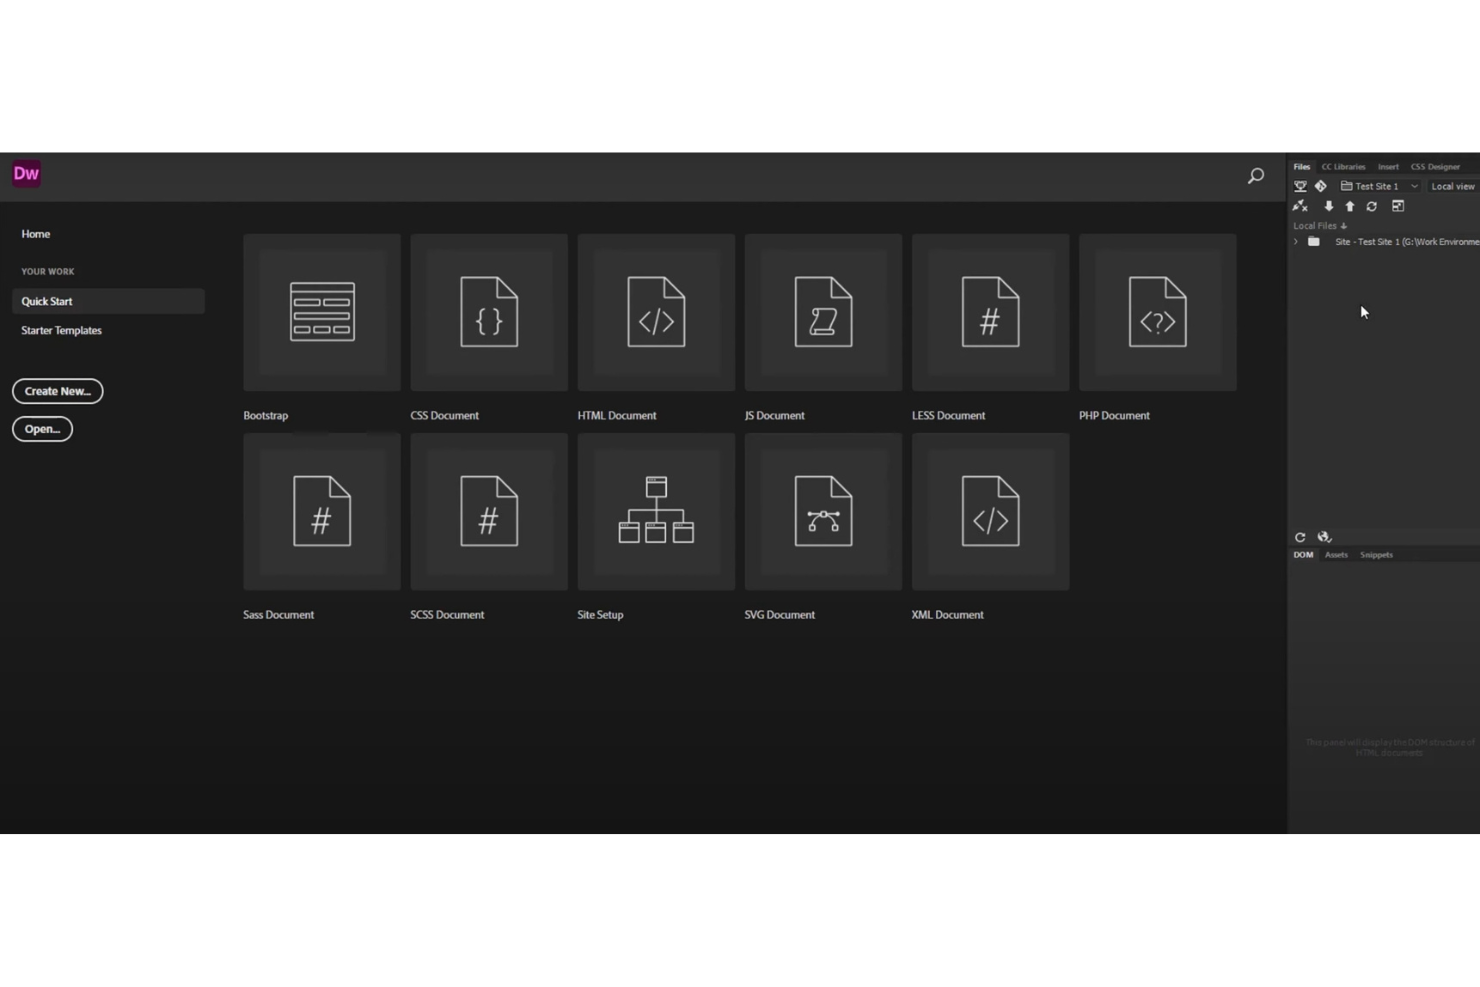The image size is (1480, 987).
Task: Click the Expand files panel layout icon
Action: (x=1398, y=206)
